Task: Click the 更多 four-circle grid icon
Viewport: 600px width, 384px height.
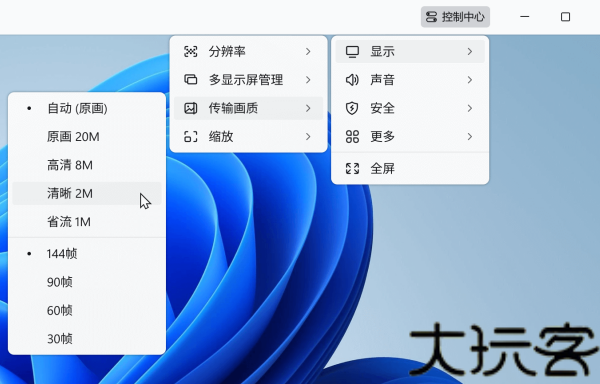Action: click(x=352, y=137)
